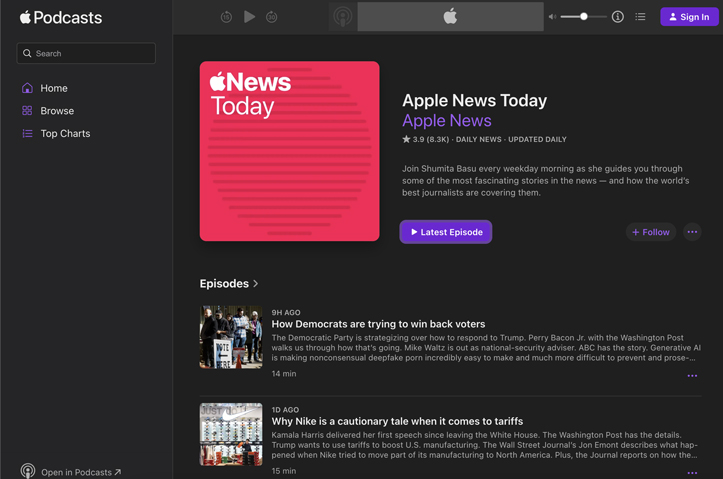Click the DAILY NEWS category label
Viewport: 723px width, 479px height.
pyautogui.click(x=479, y=139)
